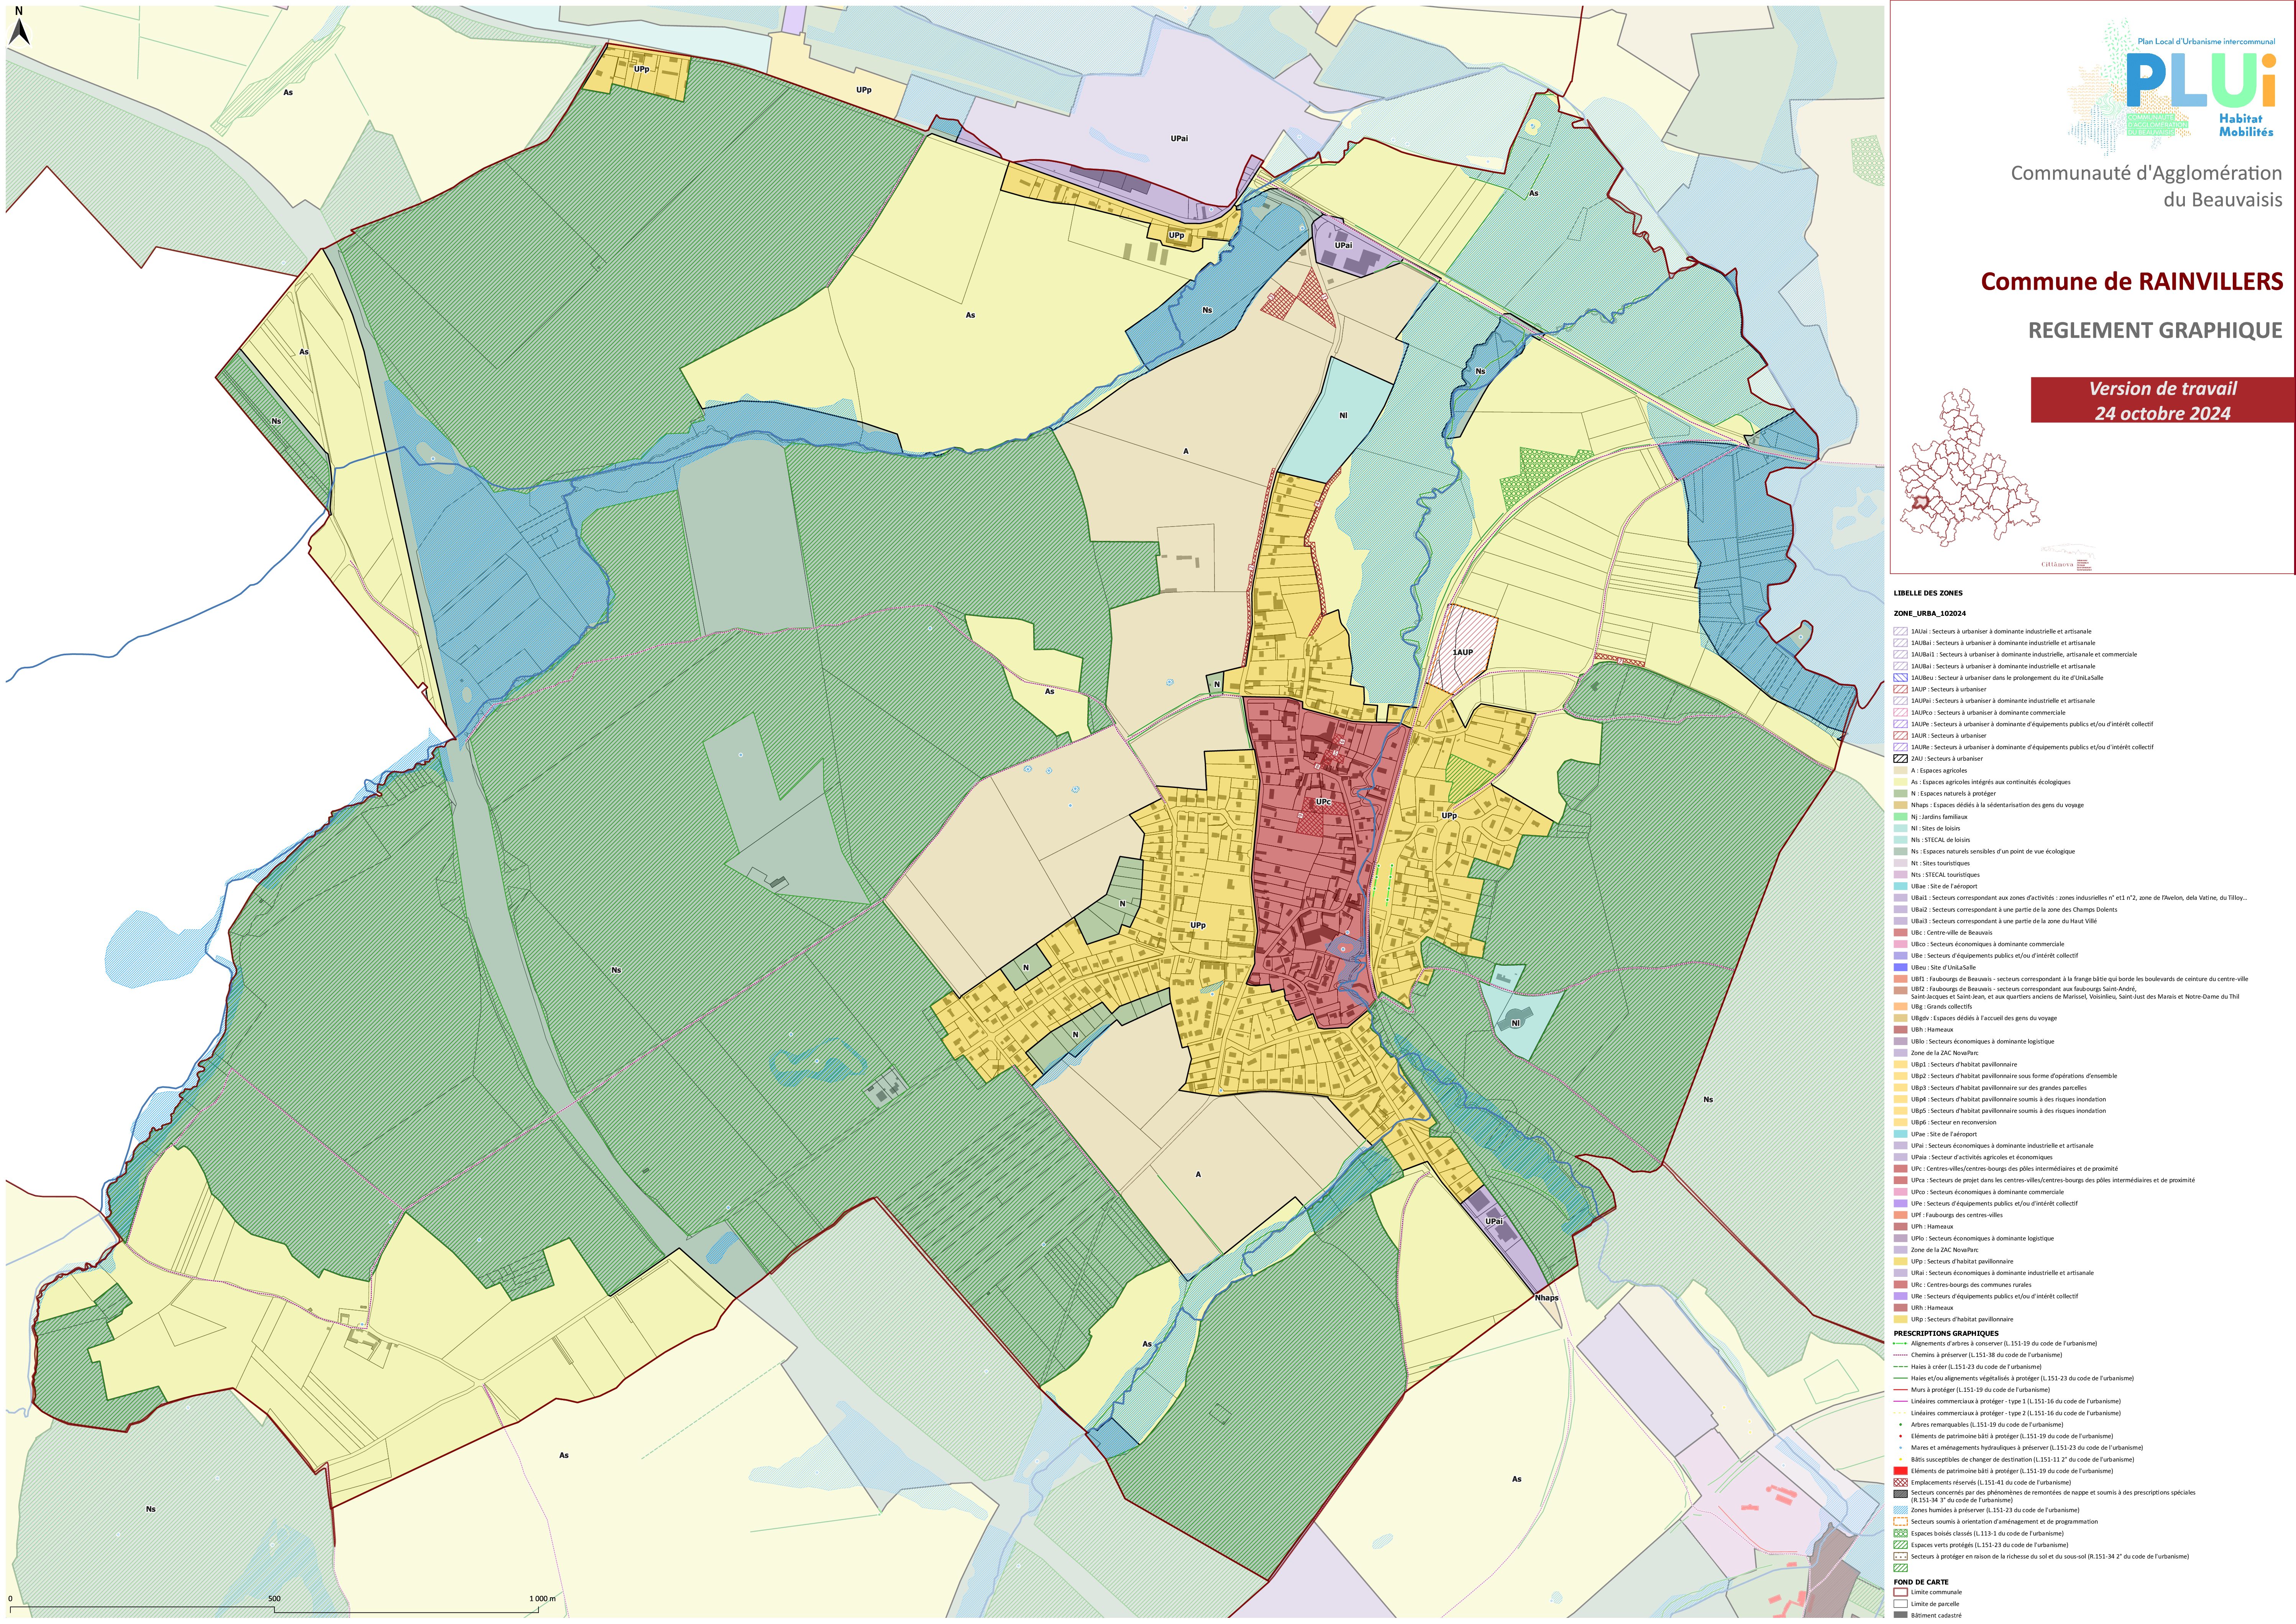Image resolution: width=2296 pixels, height=1624 pixels.
Task: Click the 'UBco' commercial pink legend swatch
Action: [1900, 944]
